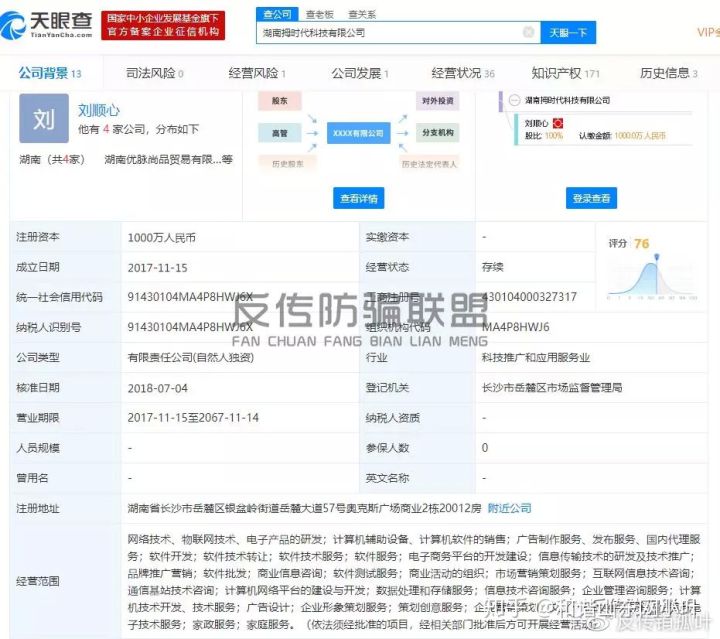Collapse the 湖南拇时代科技有限公司 equity tree node
Screen dimensions: 720x639
point(514,100)
